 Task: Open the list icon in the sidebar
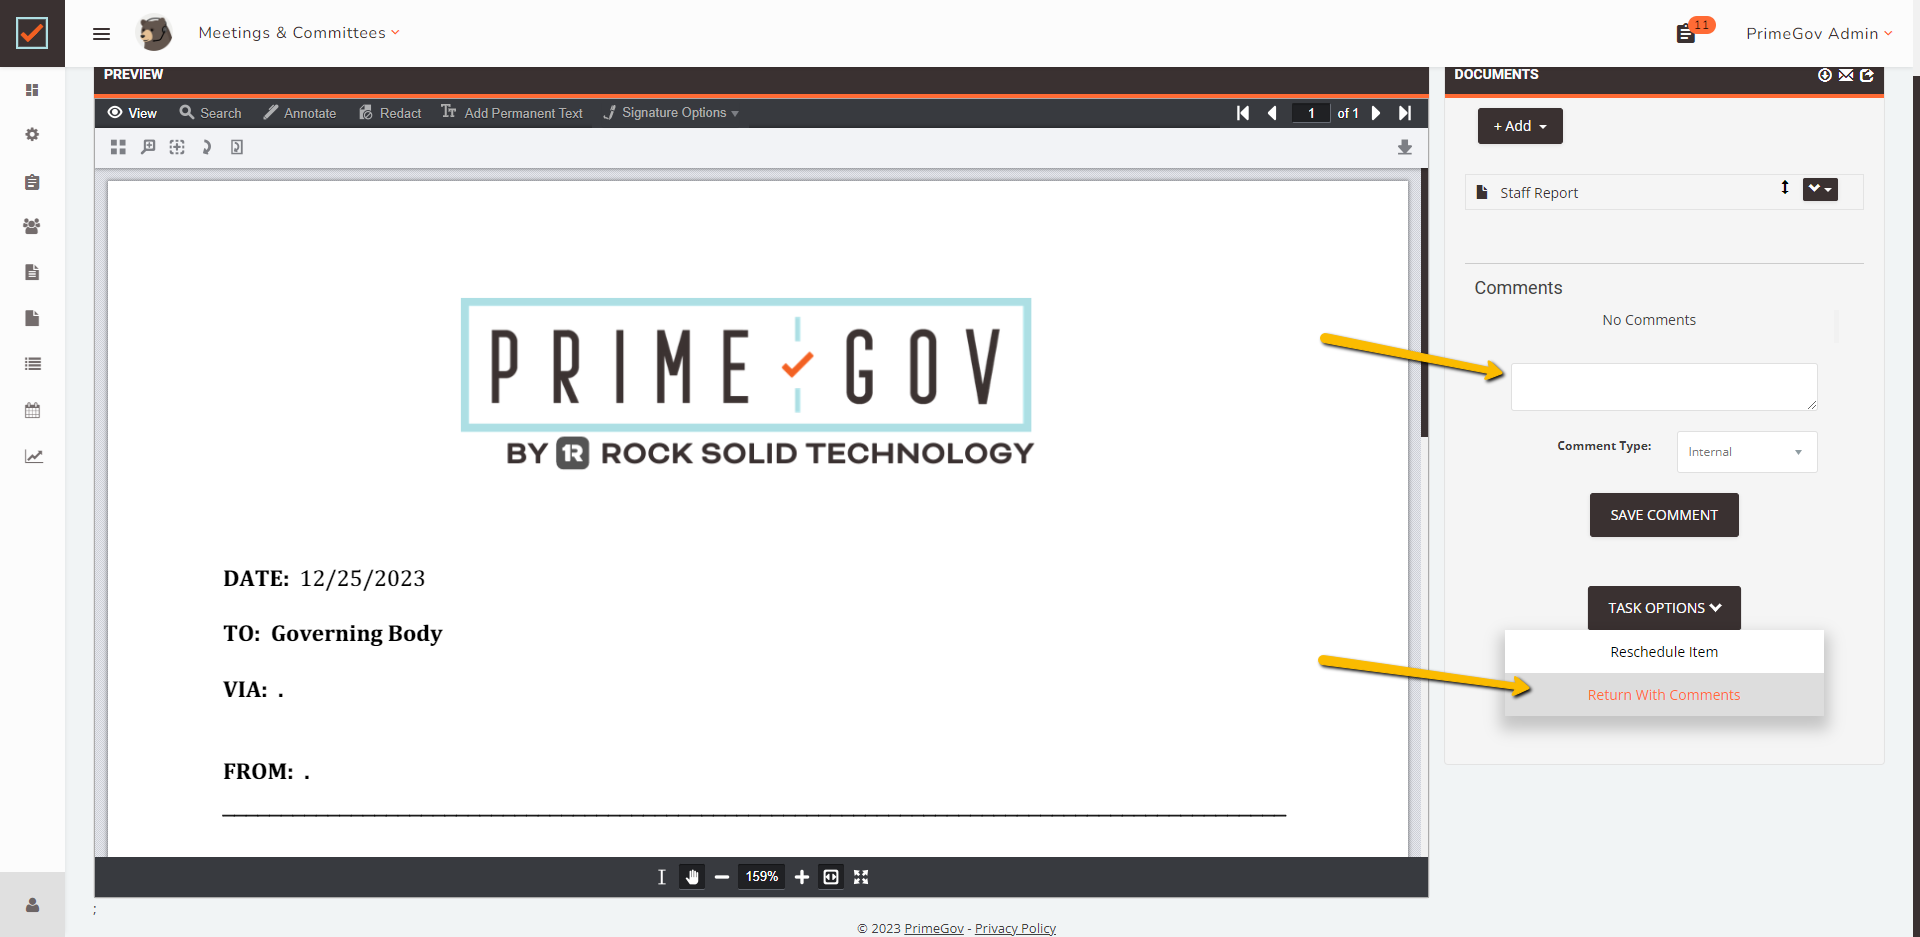pyautogui.click(x=32, y=364)
